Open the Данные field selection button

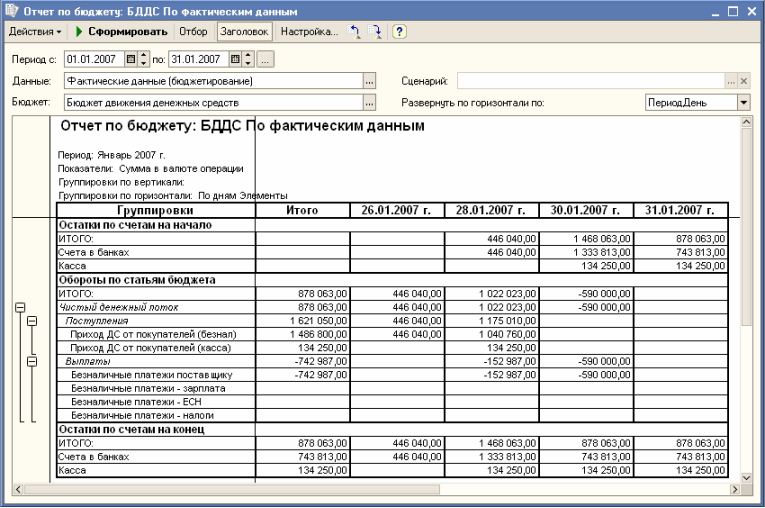369,81
